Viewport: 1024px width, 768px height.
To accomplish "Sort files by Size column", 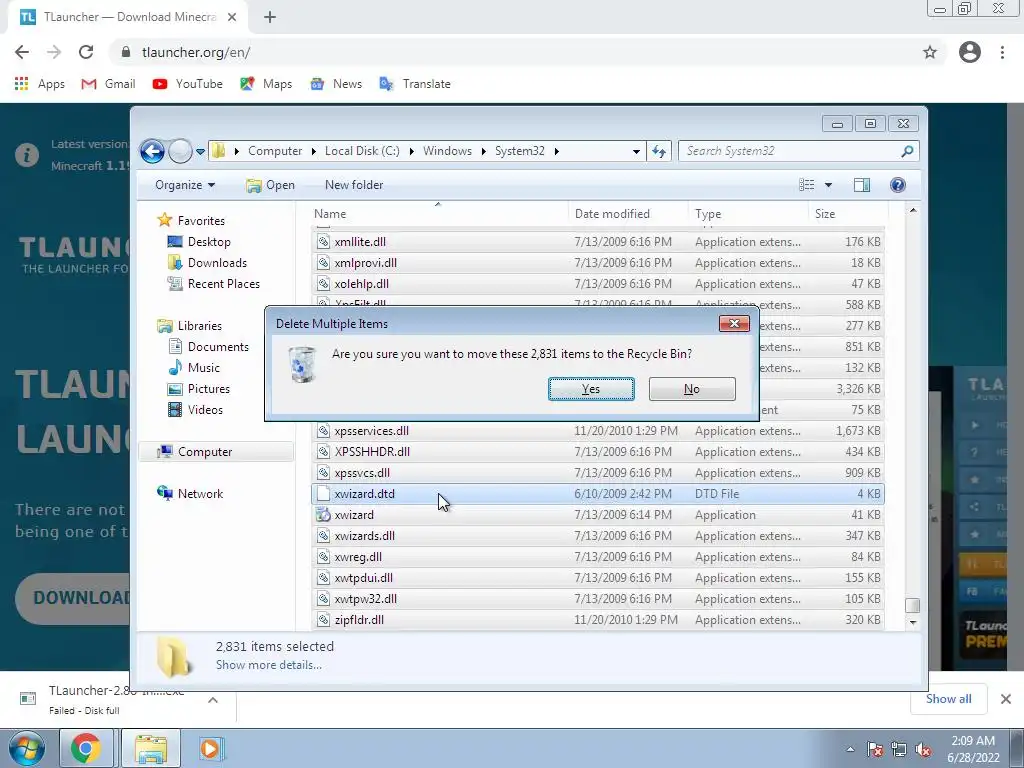I will coord(848,214).
